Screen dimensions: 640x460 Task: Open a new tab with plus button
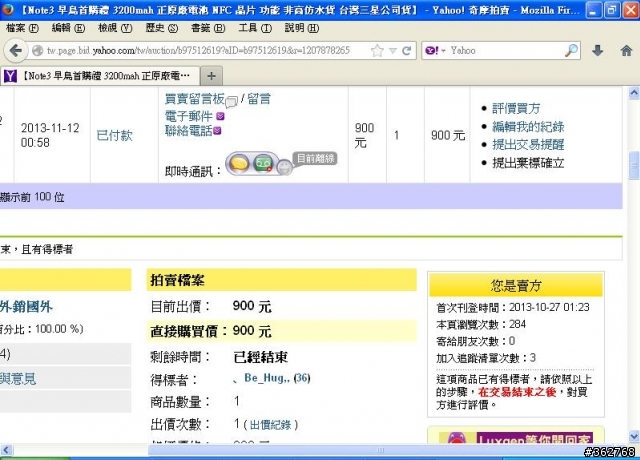[211, 76]
